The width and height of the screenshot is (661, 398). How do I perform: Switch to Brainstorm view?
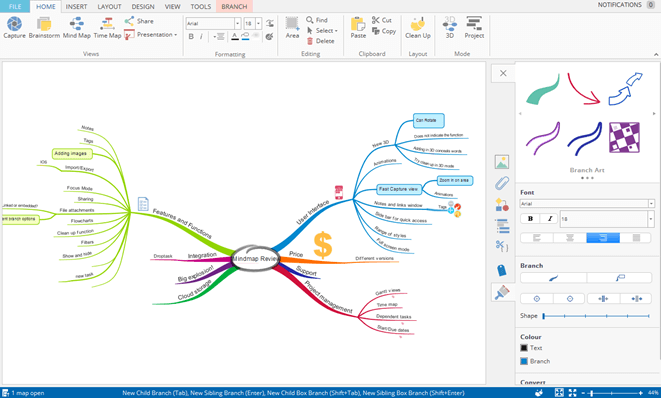pos(44,27)
